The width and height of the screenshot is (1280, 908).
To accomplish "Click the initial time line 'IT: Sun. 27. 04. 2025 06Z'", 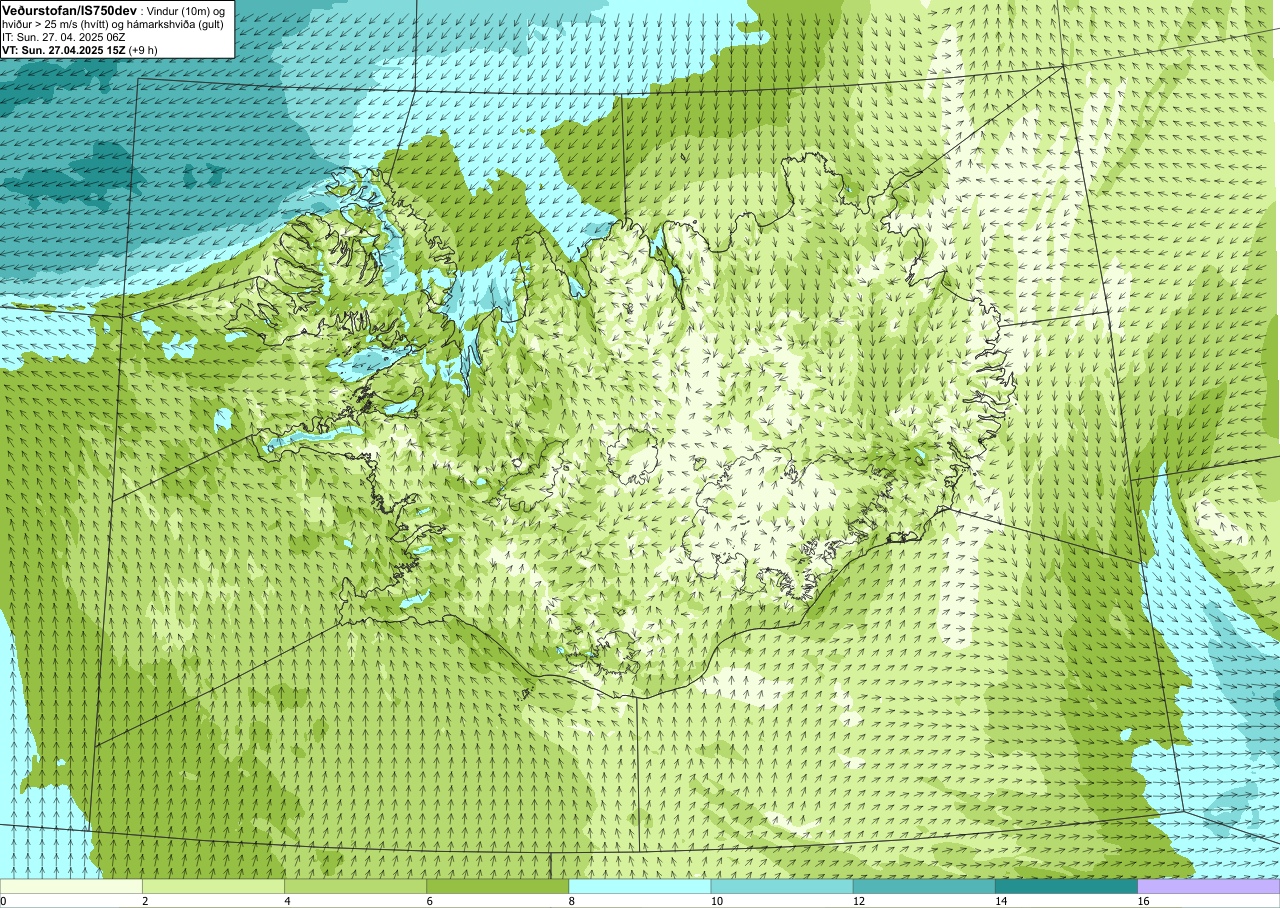I will point(63,37).
